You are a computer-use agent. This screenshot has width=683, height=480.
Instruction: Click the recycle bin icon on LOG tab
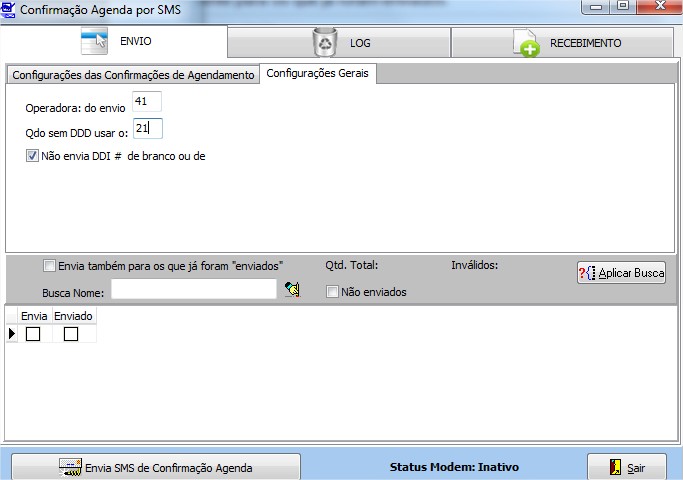pos(325,43)
